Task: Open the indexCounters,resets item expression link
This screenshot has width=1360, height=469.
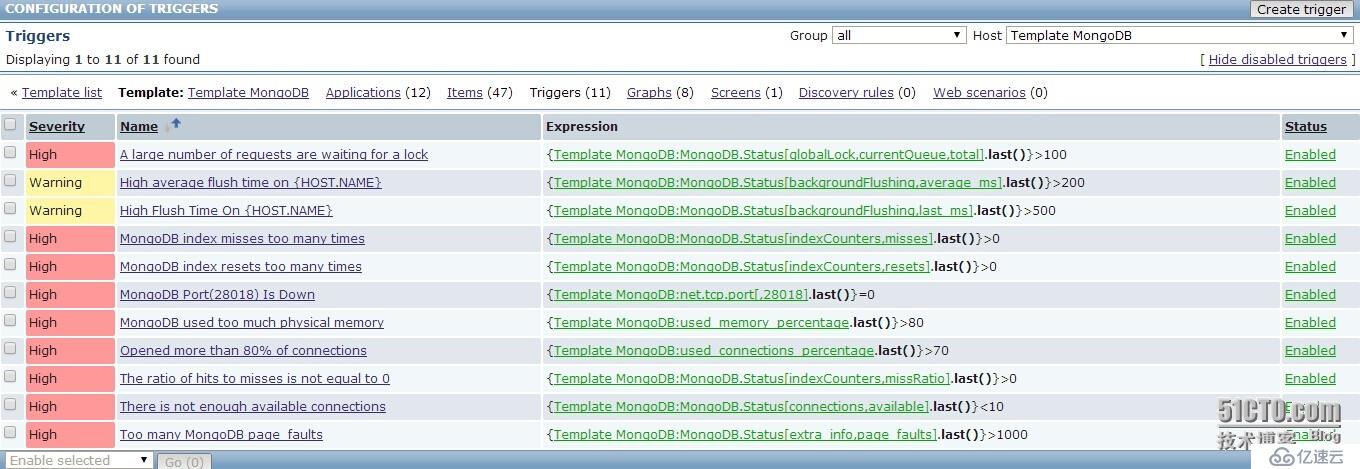Action: pyautogui.click(x=741, y=266)
